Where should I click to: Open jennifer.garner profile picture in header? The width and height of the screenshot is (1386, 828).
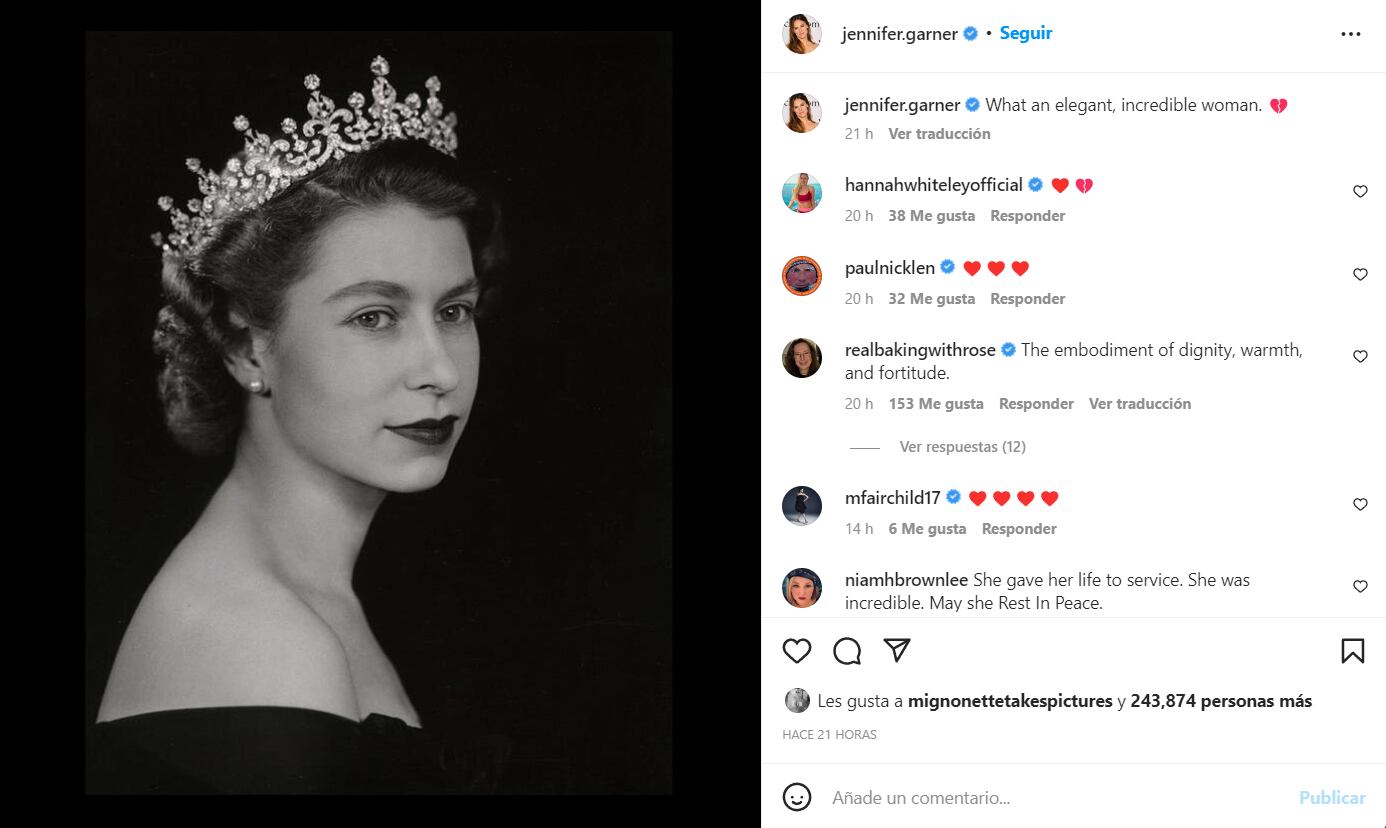[802, 34]
